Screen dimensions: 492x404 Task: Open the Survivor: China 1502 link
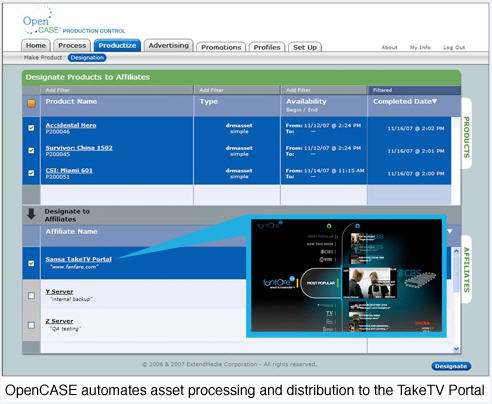[79, 148]
